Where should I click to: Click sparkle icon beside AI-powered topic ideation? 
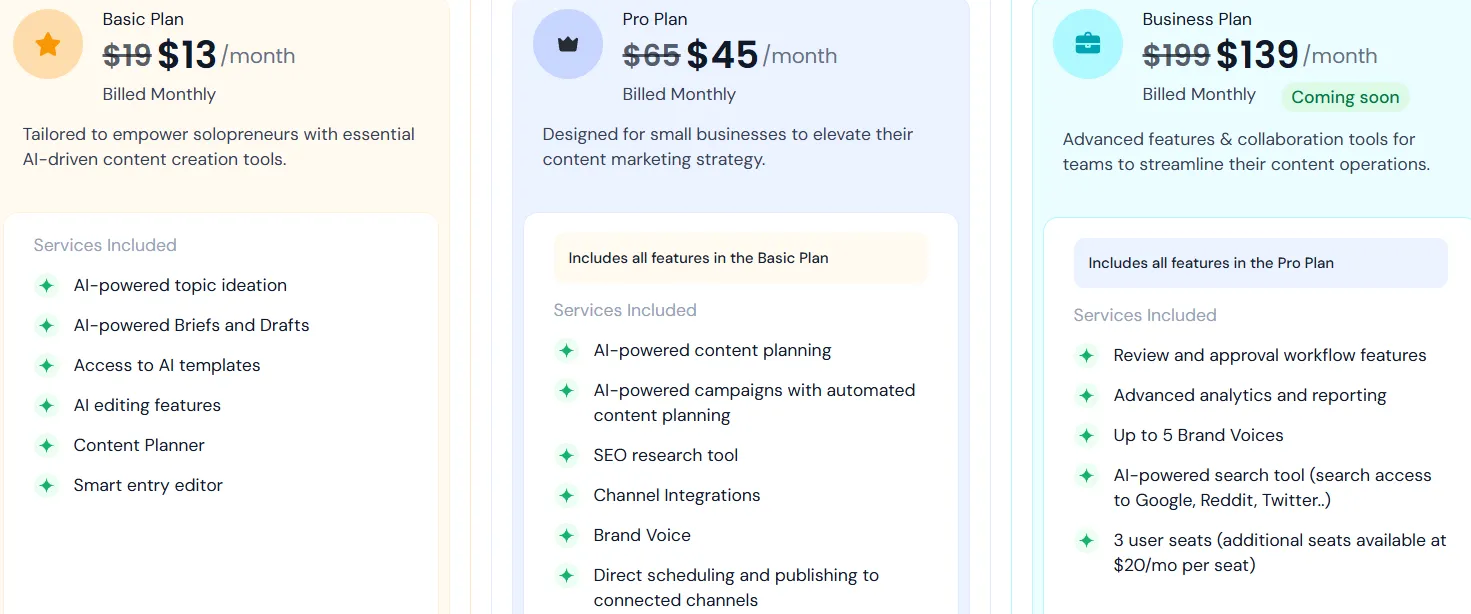(x=46, y=286)
